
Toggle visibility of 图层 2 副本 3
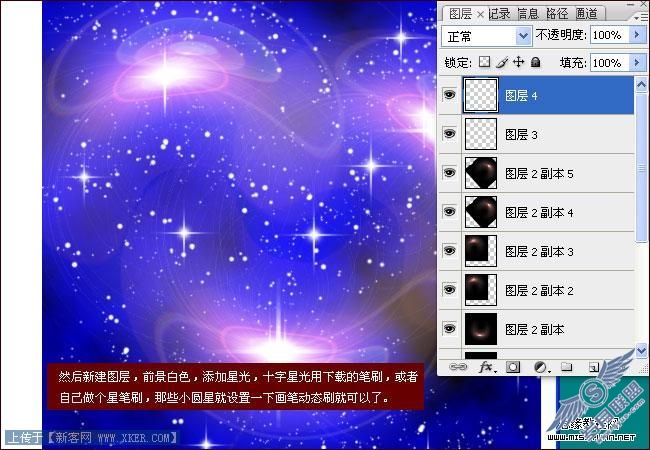point(449,250)
